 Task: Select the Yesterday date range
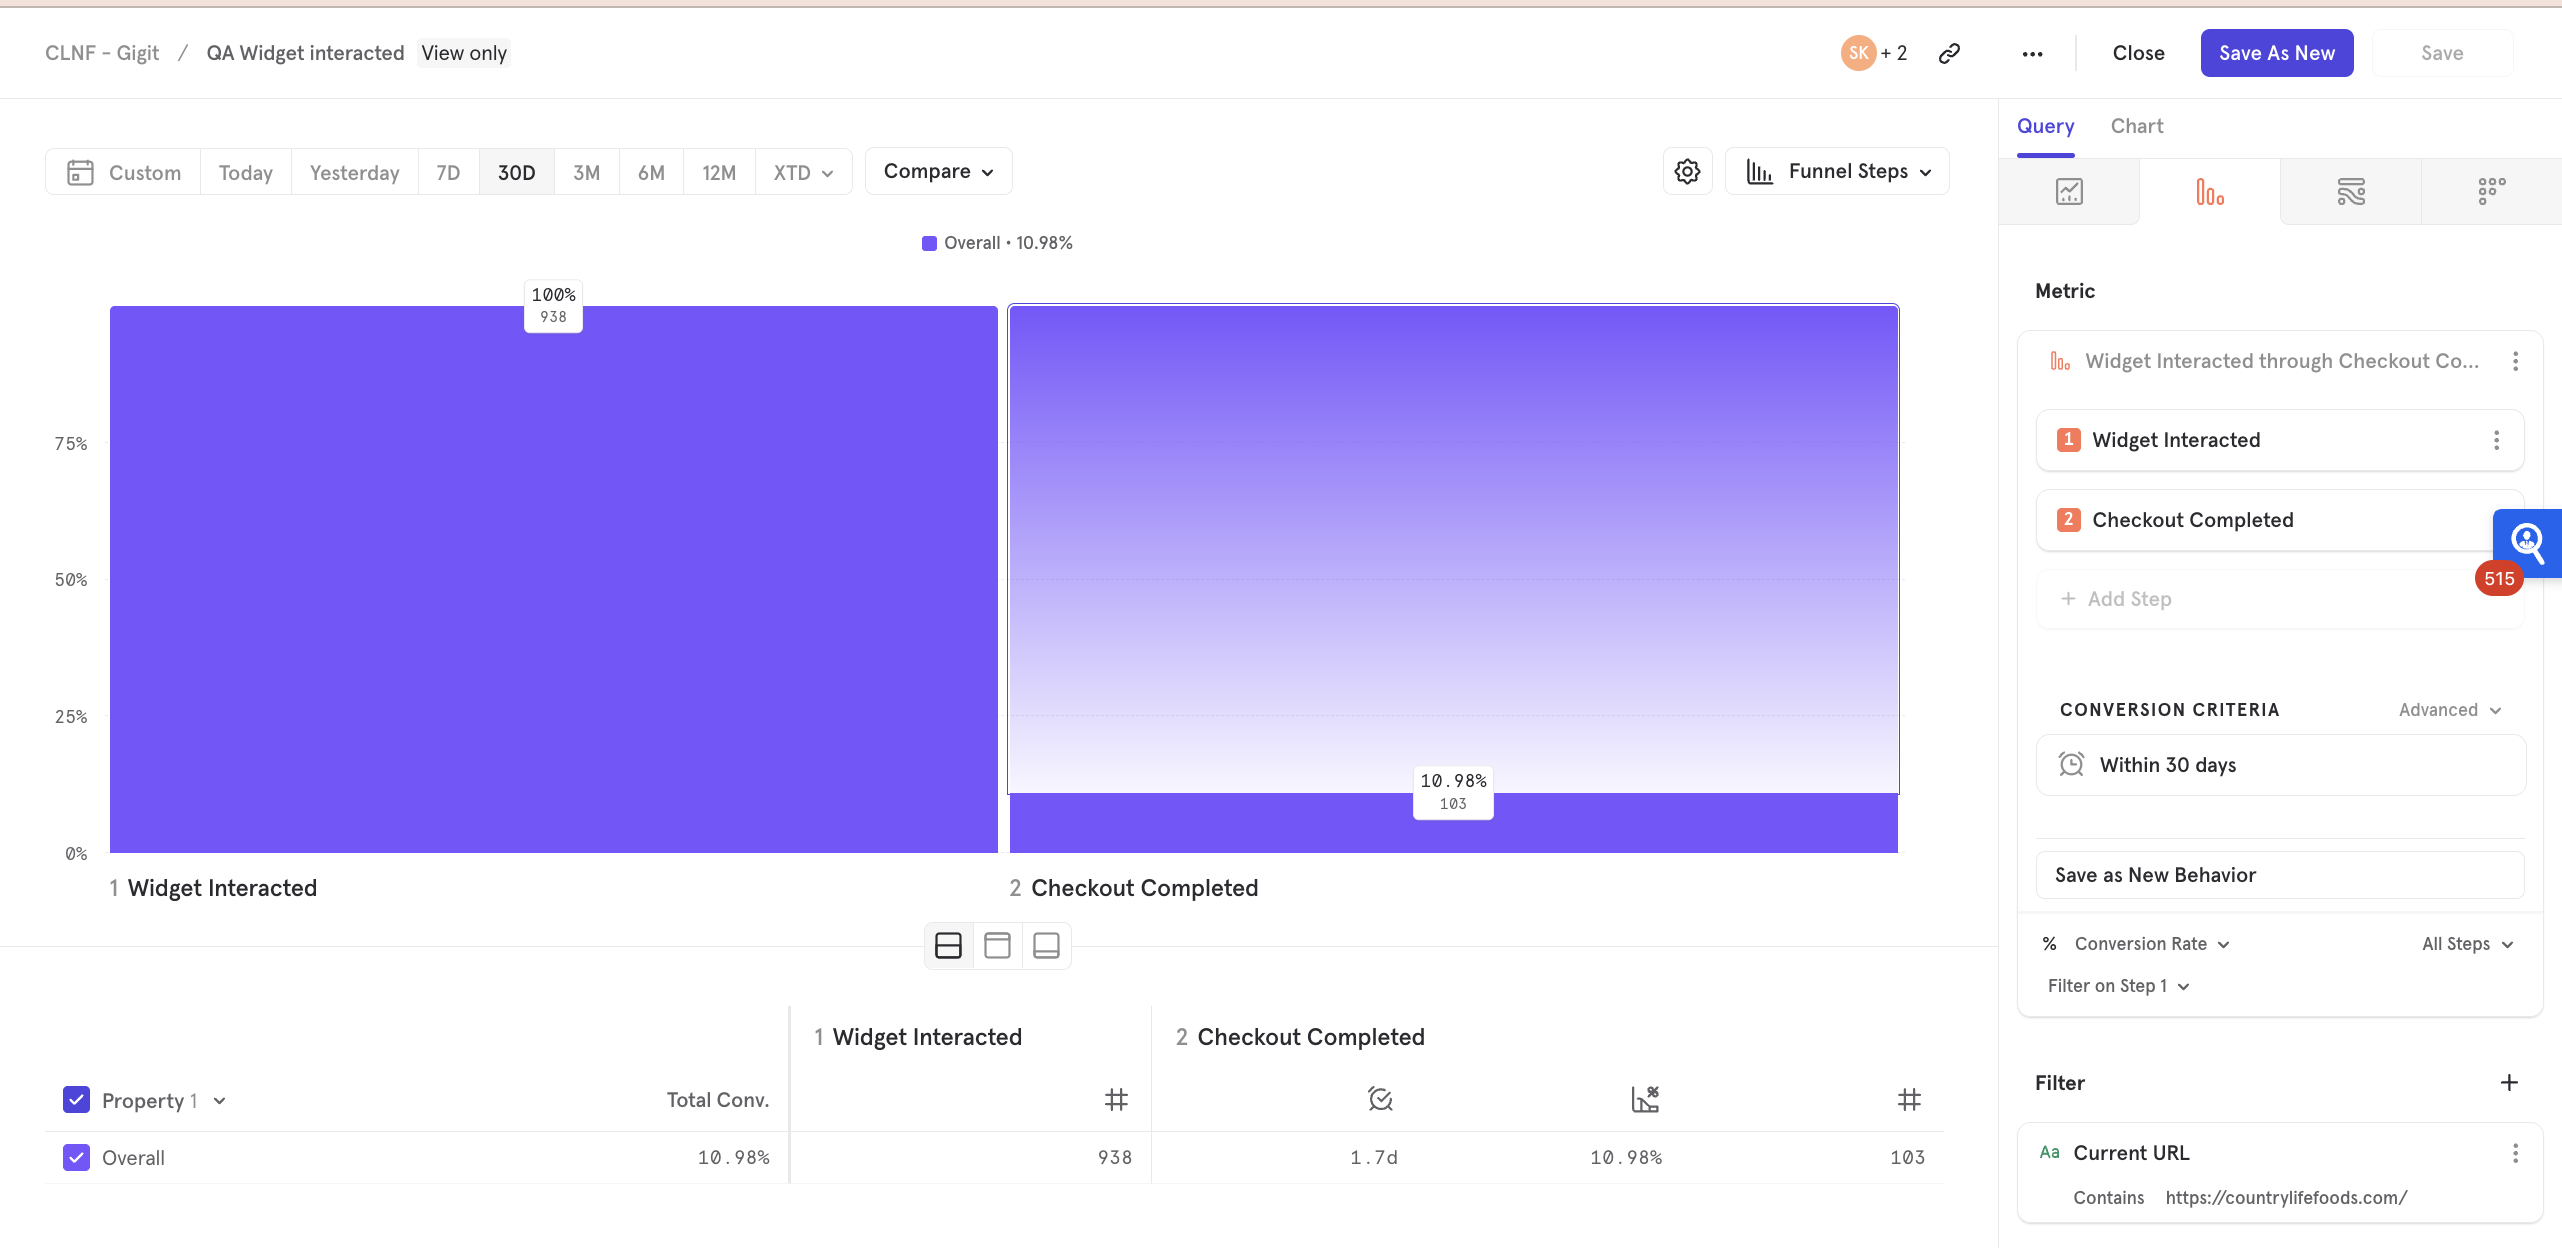point(354,172)
